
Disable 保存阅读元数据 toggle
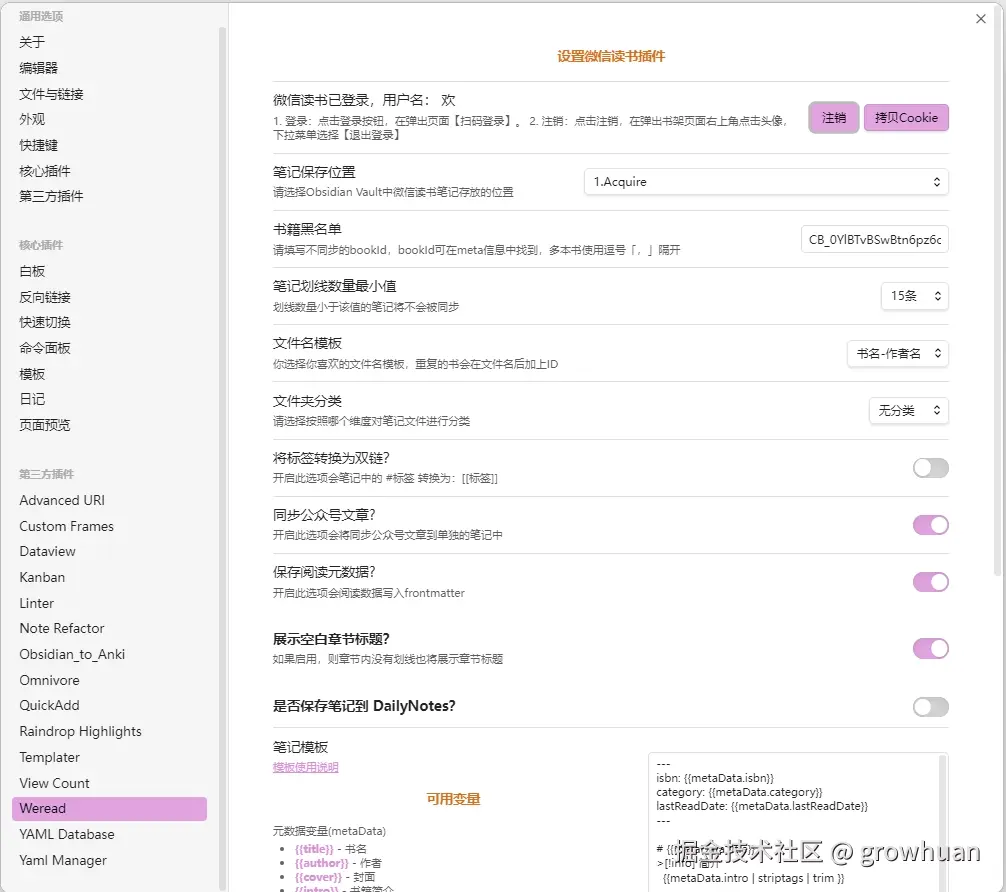click(930, 582)
